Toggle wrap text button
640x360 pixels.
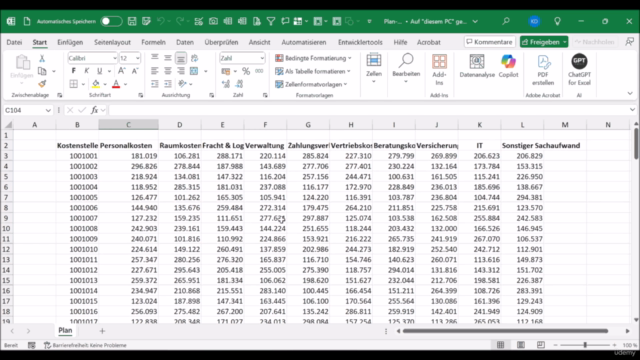[194, 58]
